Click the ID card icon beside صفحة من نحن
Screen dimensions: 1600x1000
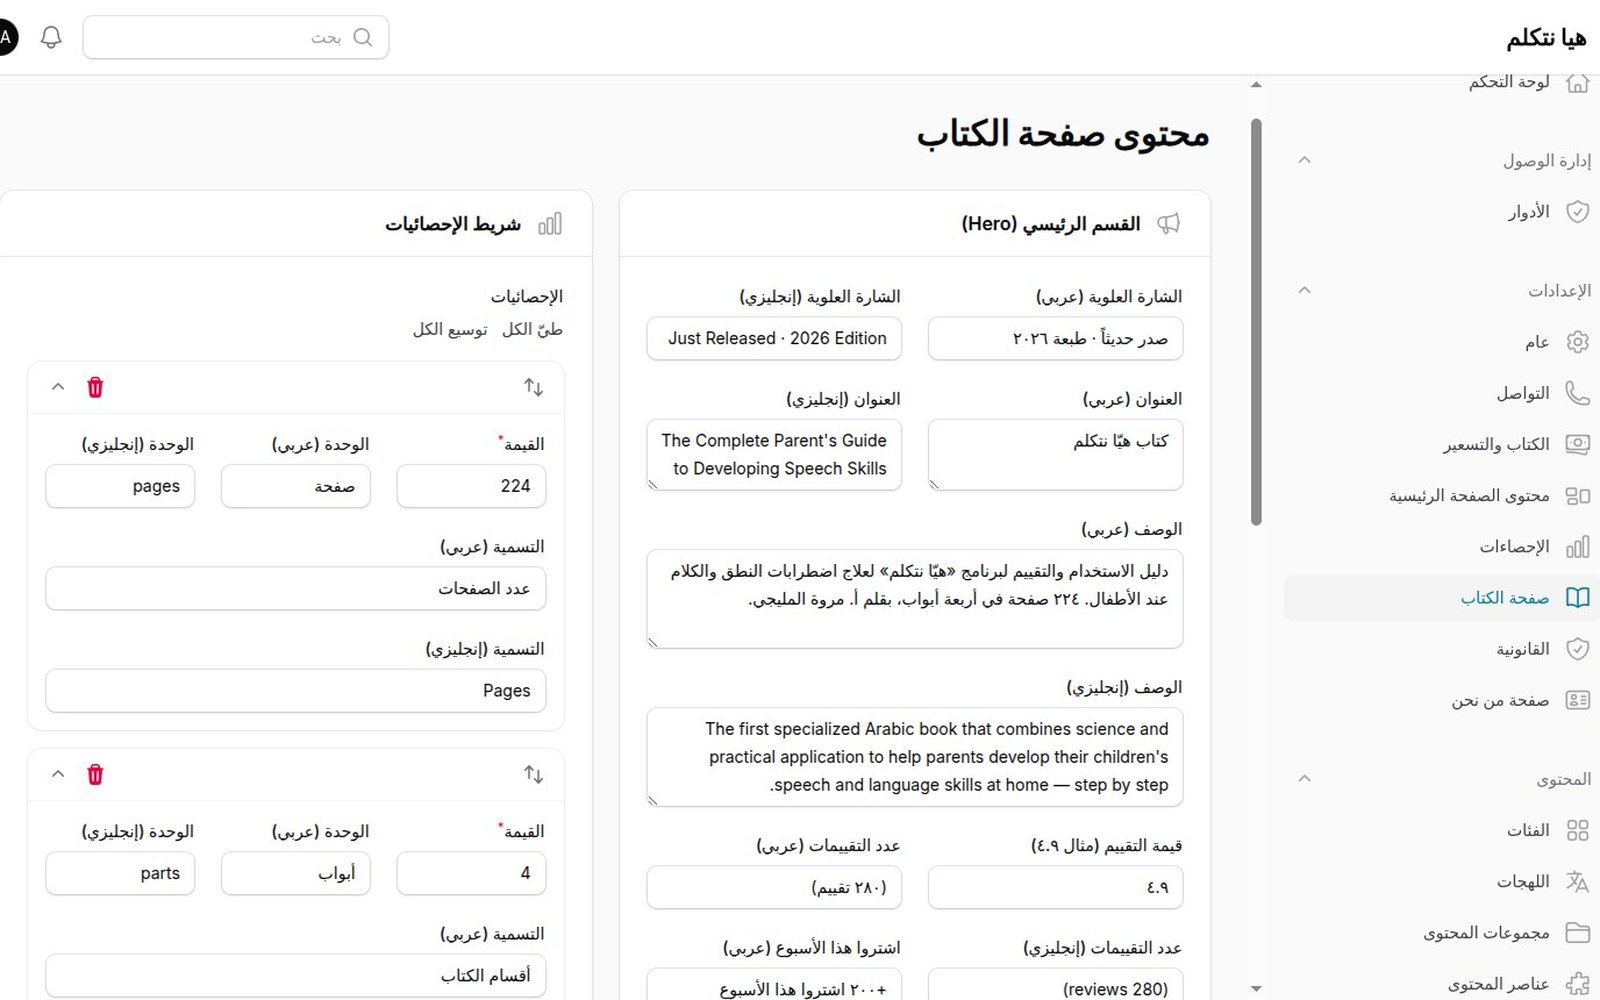(x=1577, y=700)
